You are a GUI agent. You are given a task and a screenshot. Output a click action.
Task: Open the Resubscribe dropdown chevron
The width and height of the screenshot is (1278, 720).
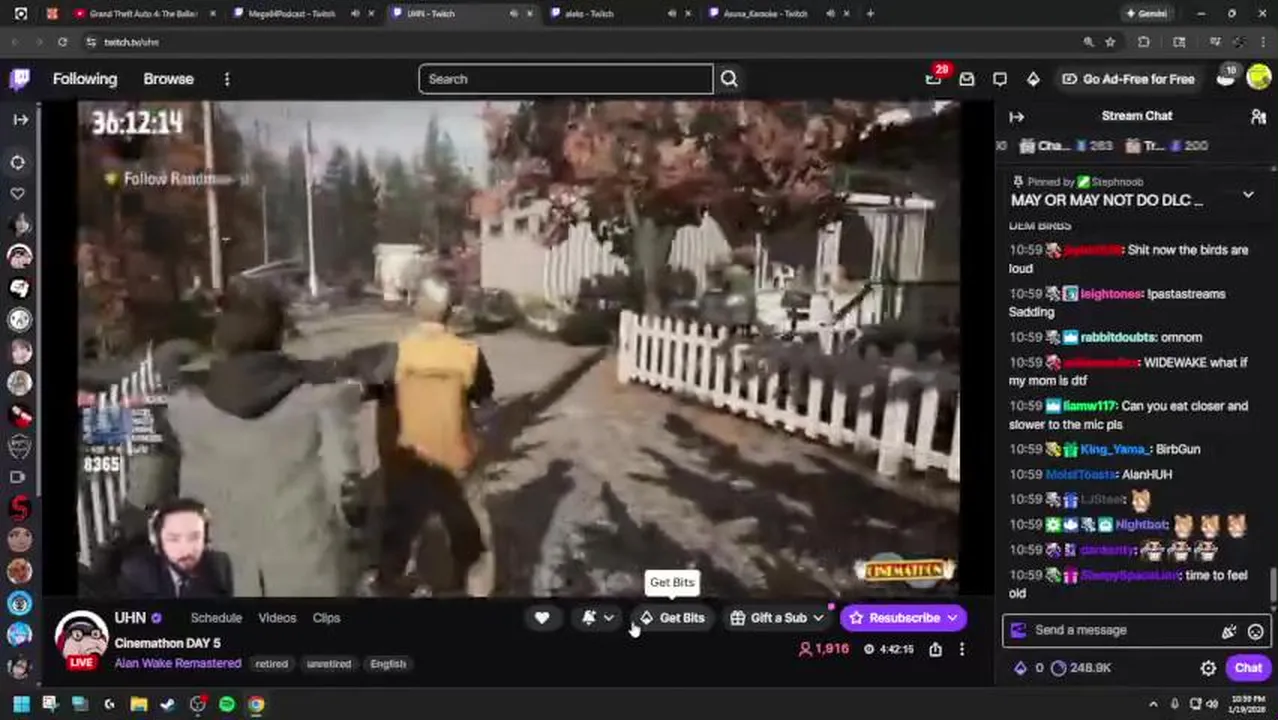[952, 618]
